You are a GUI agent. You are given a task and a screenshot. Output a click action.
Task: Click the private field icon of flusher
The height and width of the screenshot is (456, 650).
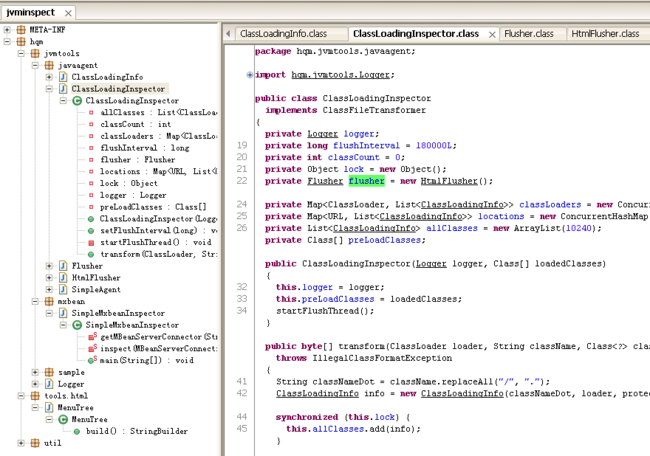(91, 160)
